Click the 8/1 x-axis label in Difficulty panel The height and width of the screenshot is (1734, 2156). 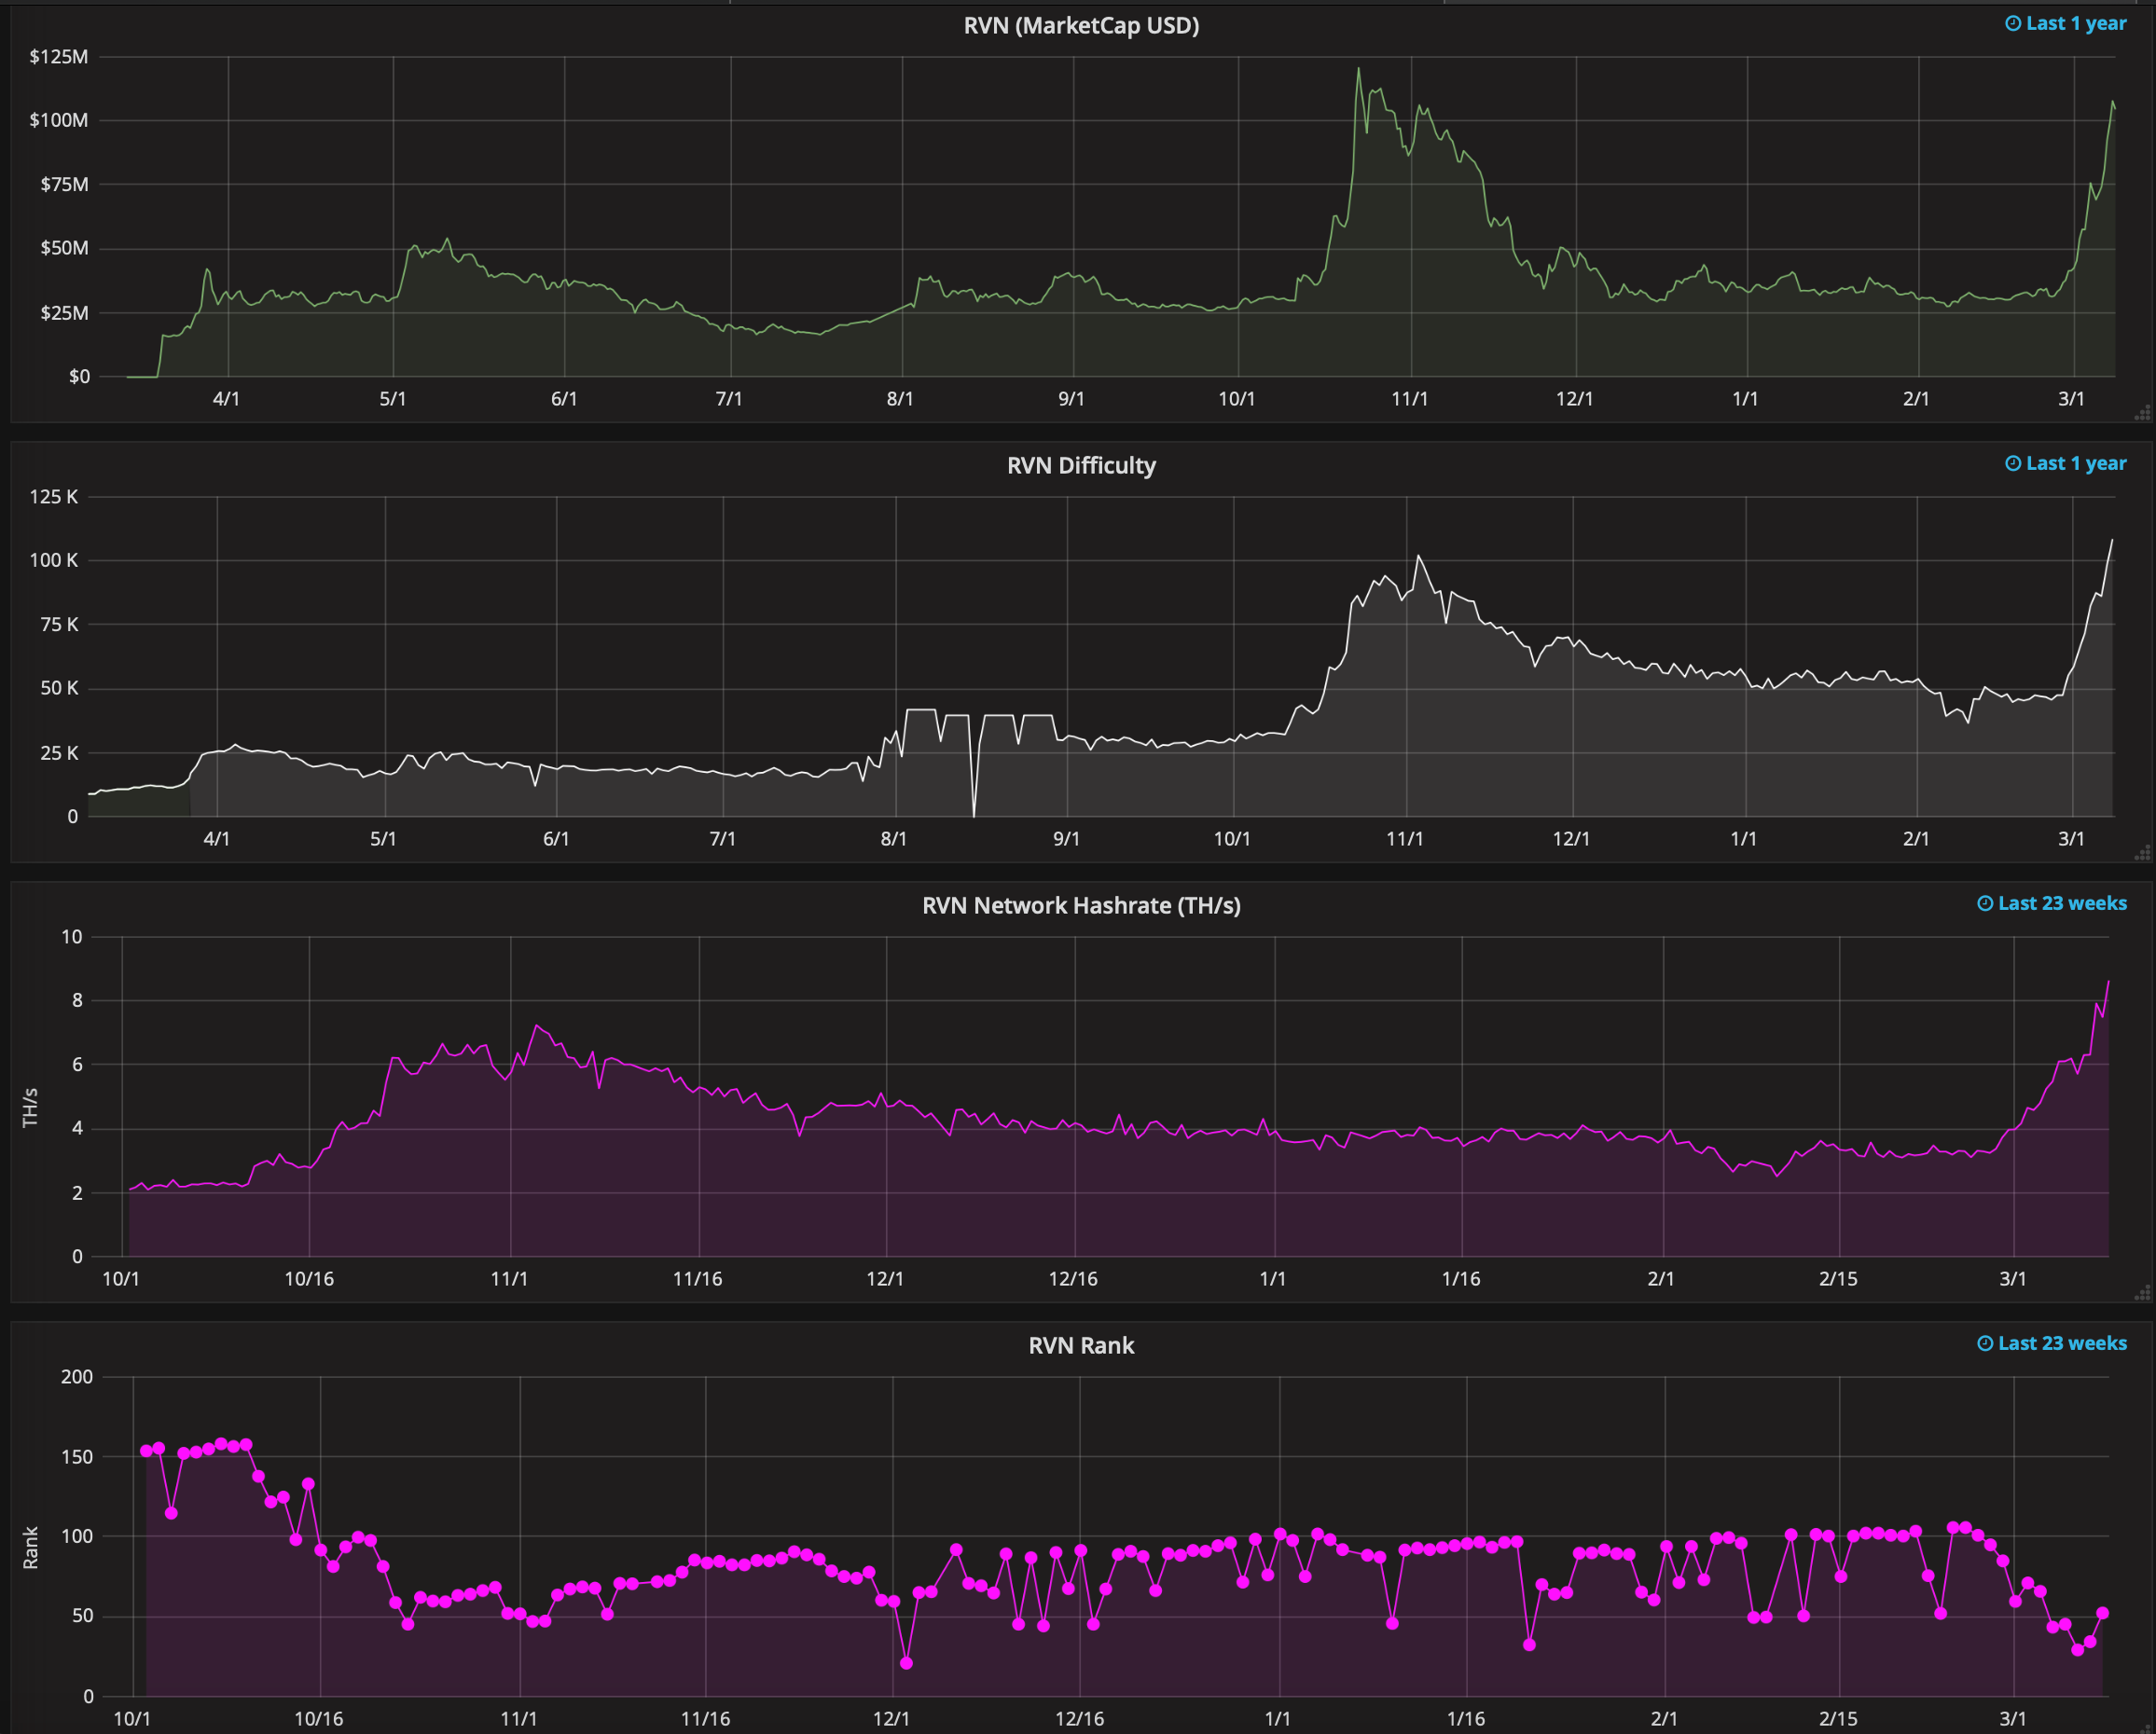tap(894, 839)
